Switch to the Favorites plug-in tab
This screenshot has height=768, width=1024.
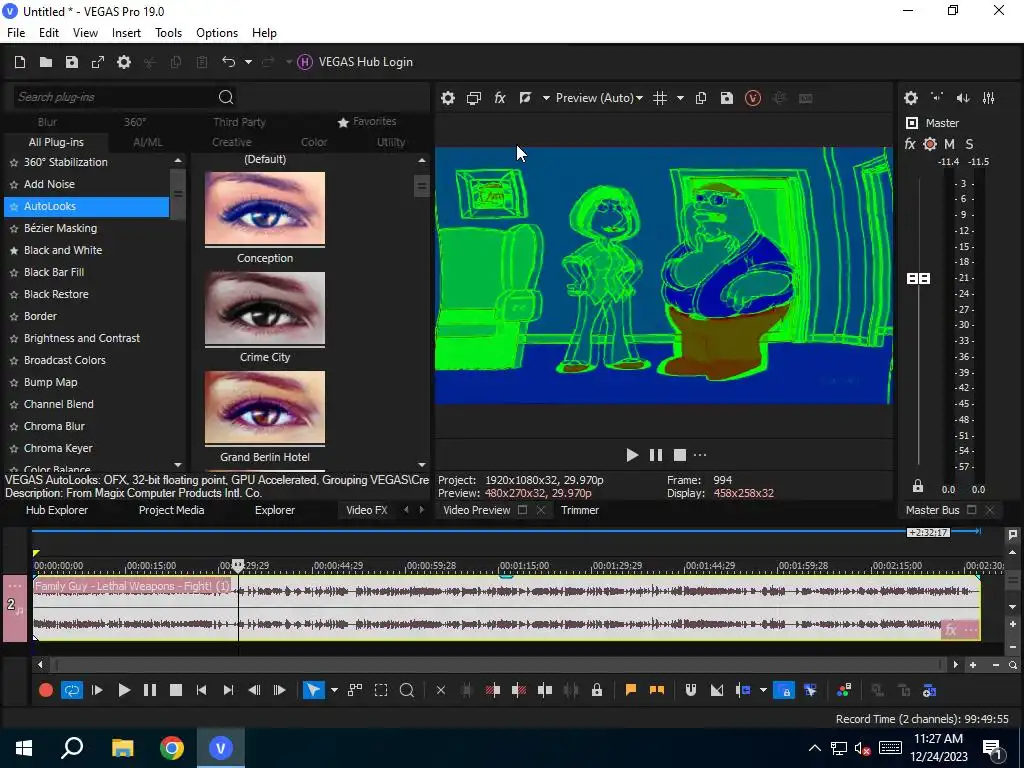pos(367,121)
